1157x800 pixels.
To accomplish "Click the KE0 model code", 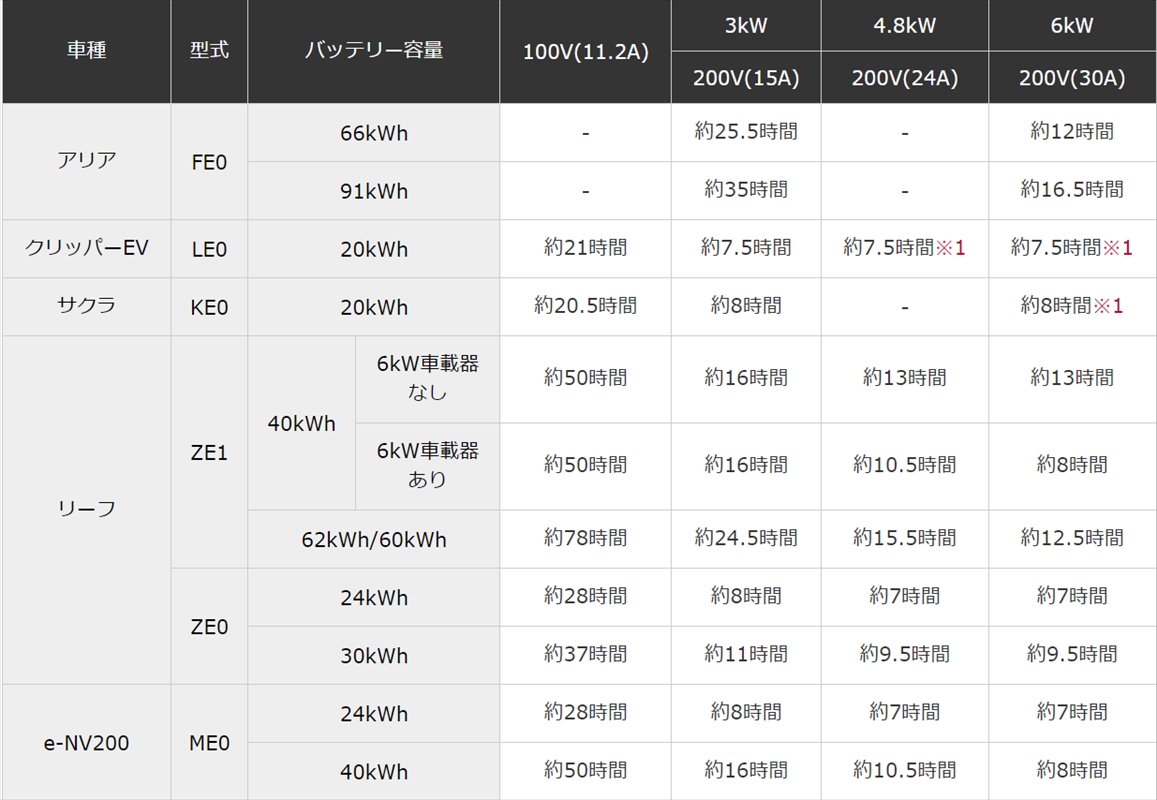I will pos(209,307).
